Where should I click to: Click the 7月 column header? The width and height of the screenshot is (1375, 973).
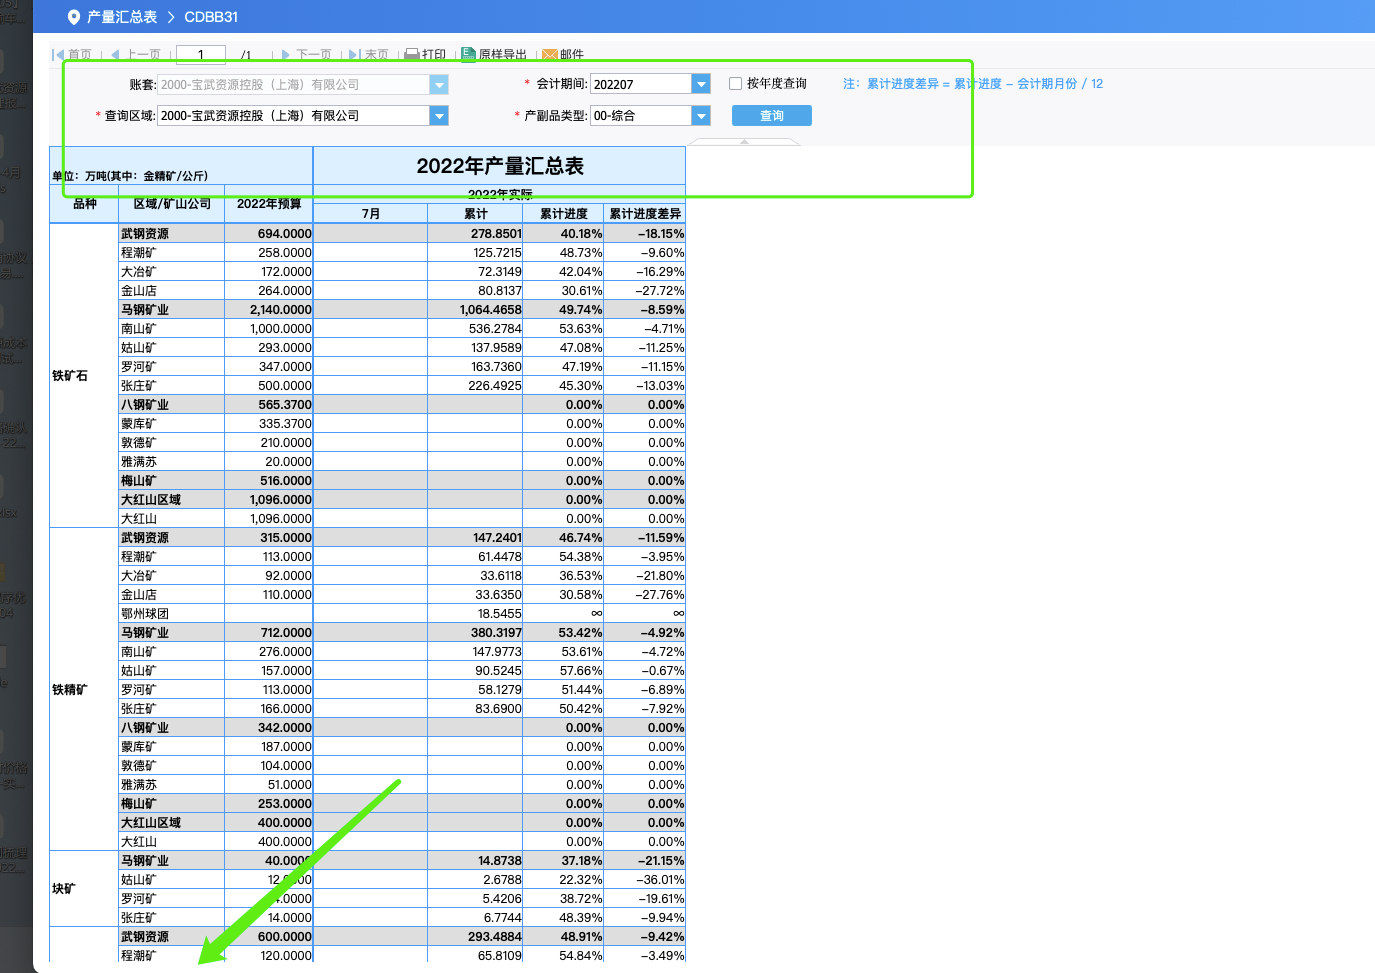point(371,214)
